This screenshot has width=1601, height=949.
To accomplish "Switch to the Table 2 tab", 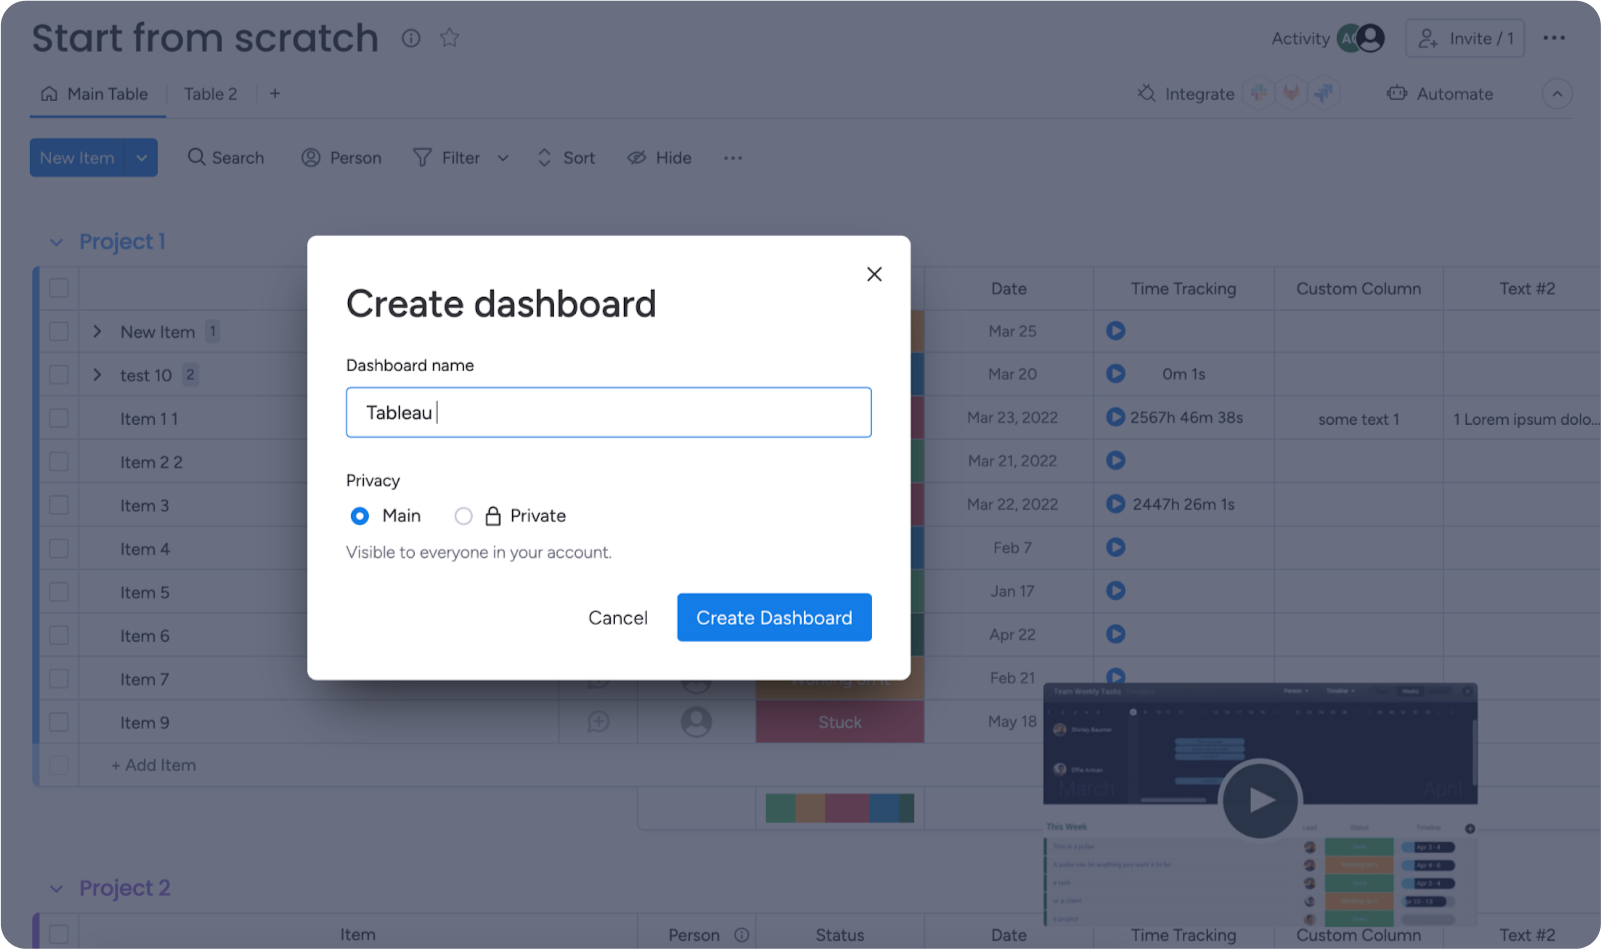I will [209, 93].
